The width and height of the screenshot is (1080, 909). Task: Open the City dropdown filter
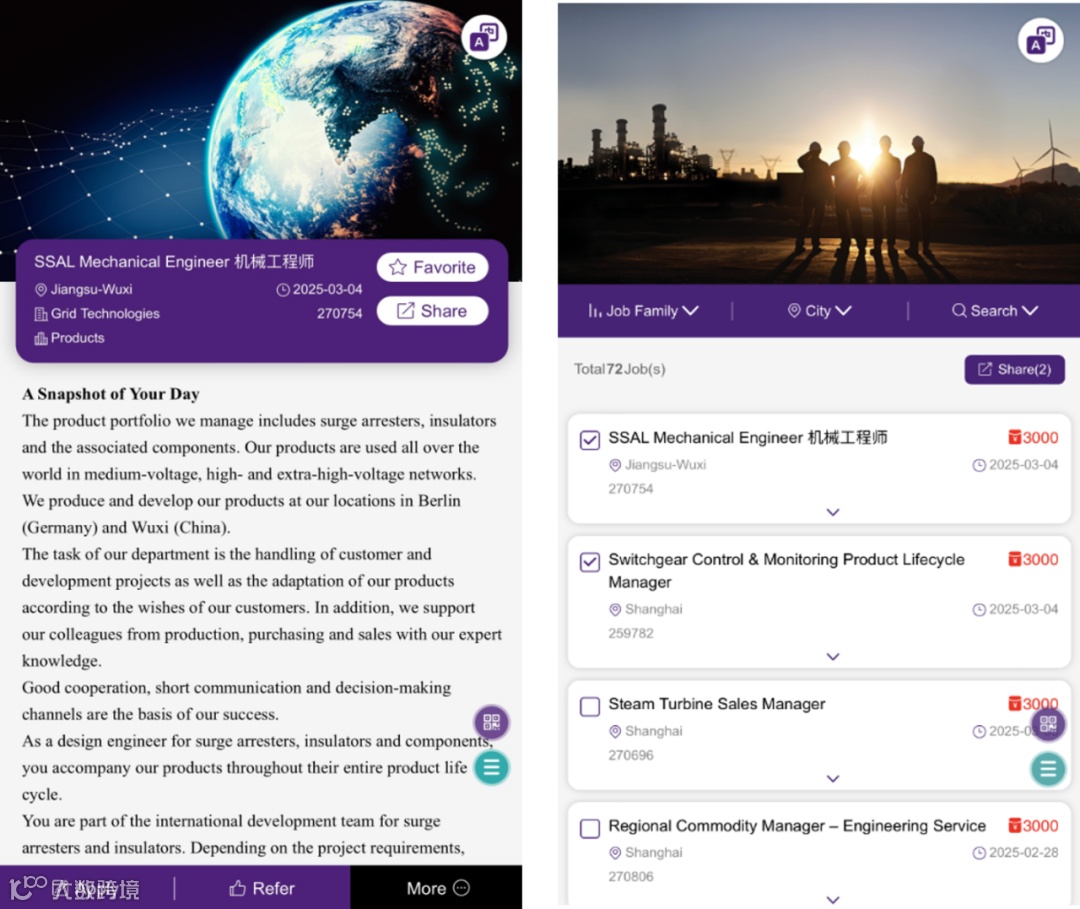click(x=820, y=311)
